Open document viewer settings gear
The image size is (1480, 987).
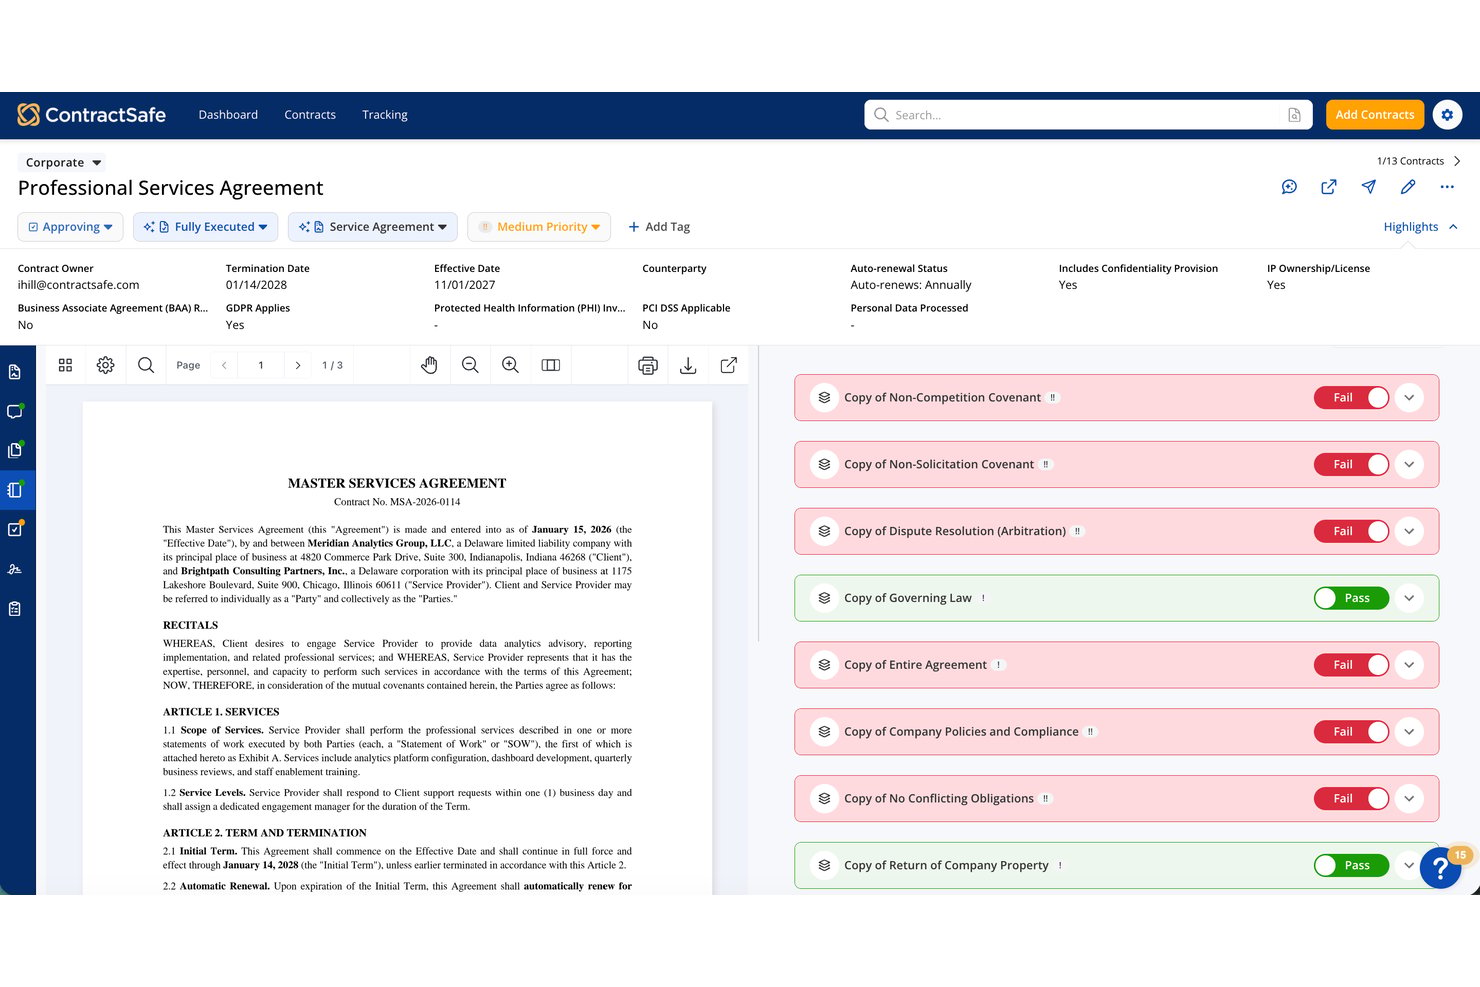click(x=105, y=365)
